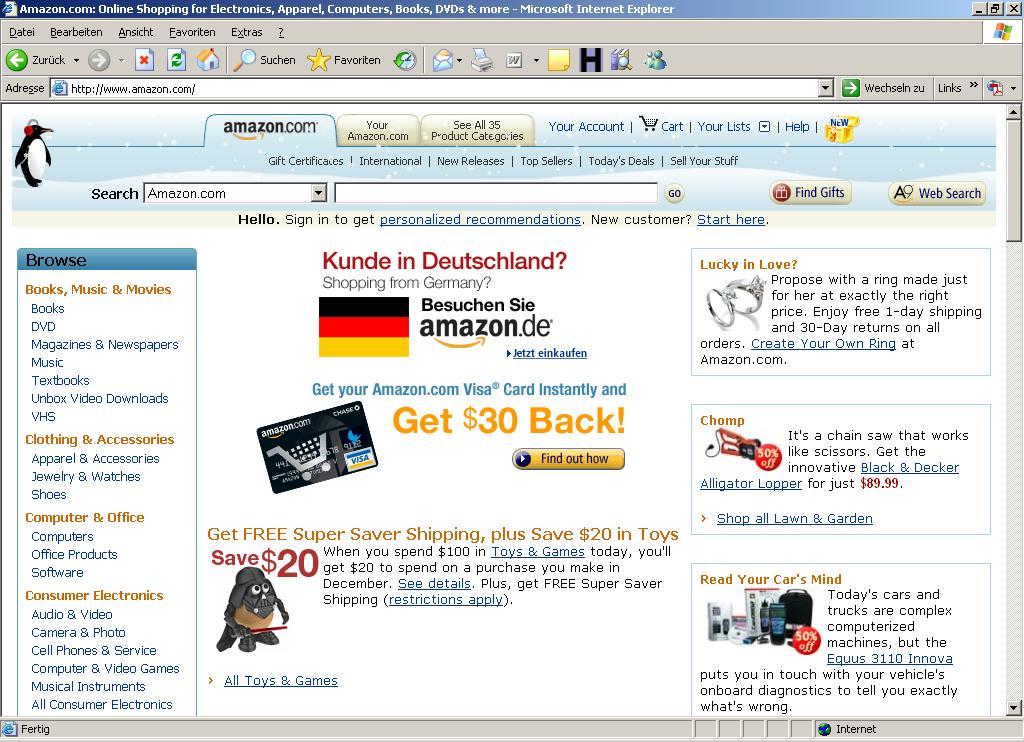Click the Word edit document icon
1024x742 pixels.
point(514,60)
